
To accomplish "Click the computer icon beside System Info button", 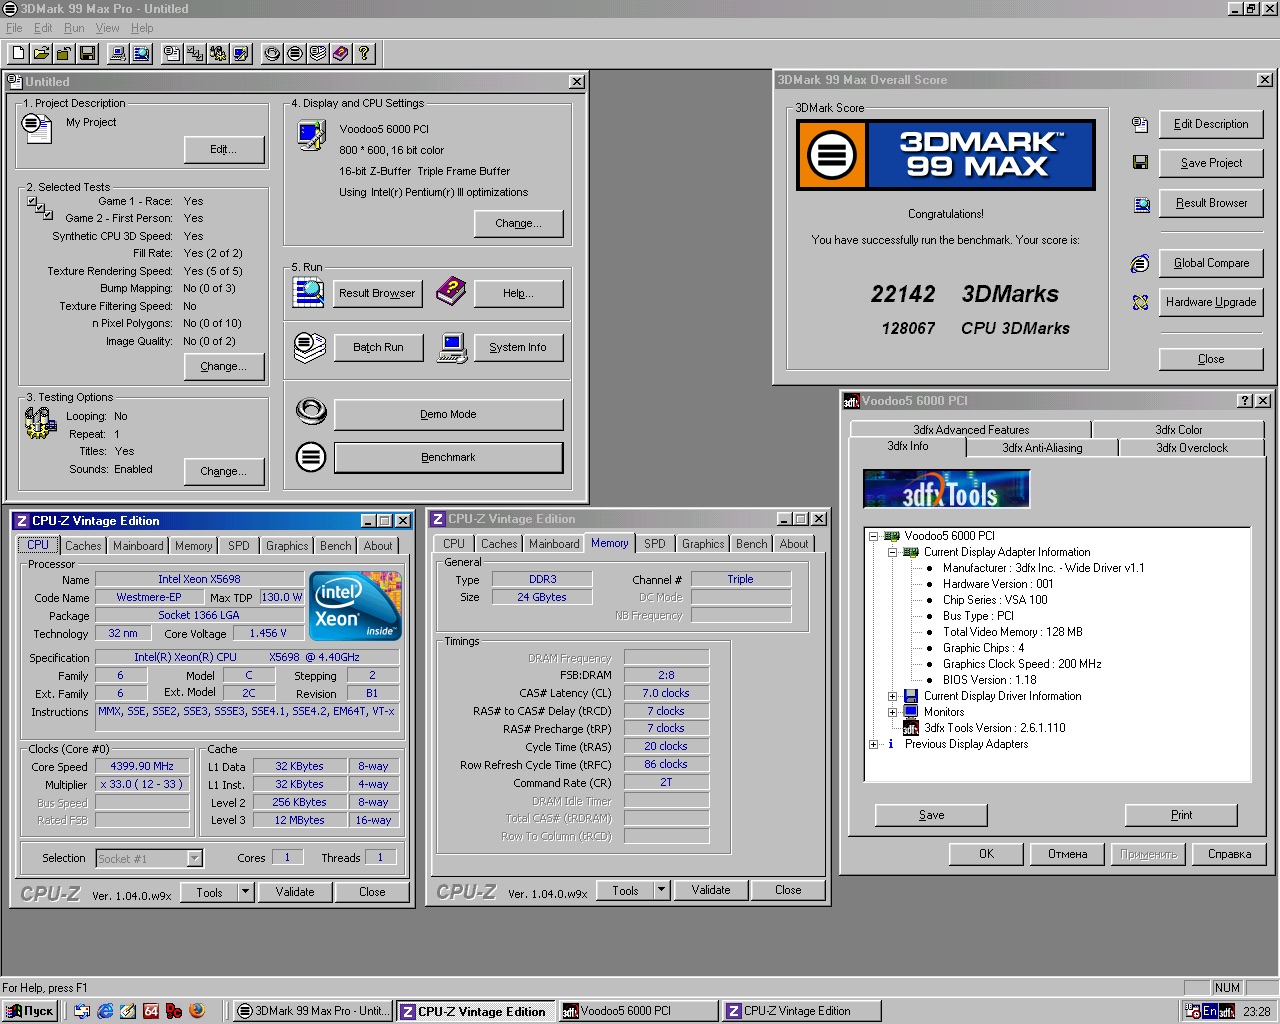I will click(x=452, y=347).
